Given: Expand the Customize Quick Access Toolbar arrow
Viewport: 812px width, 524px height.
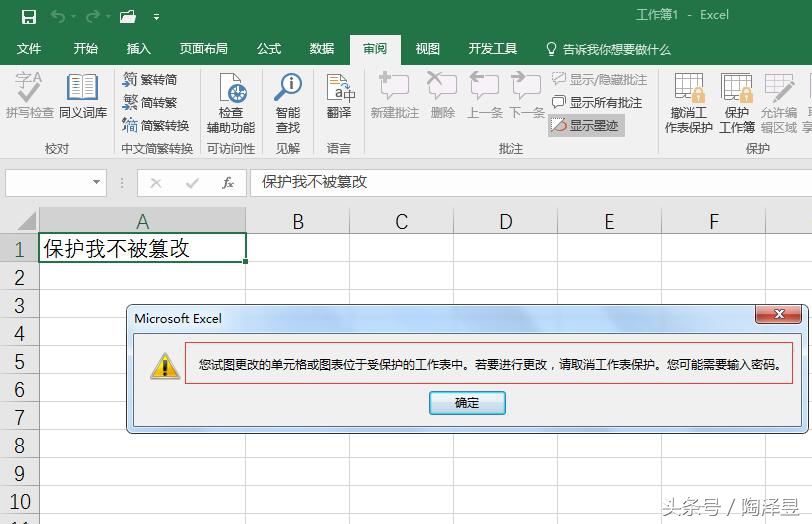Looking at the screenshot, I should (156, 17).
